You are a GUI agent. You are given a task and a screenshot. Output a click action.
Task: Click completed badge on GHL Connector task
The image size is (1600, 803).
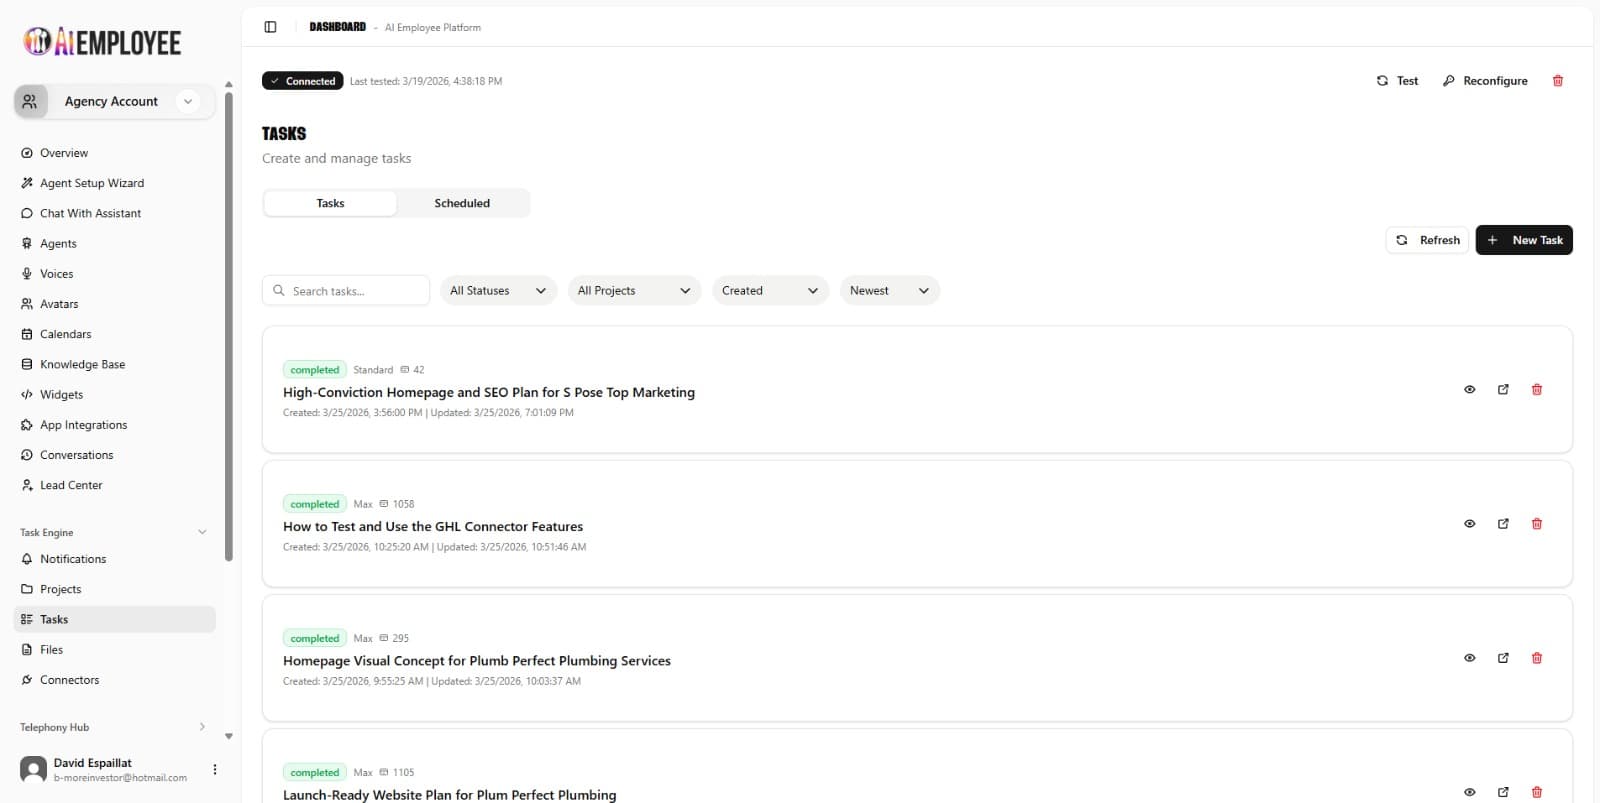click(x=315, y=504)
